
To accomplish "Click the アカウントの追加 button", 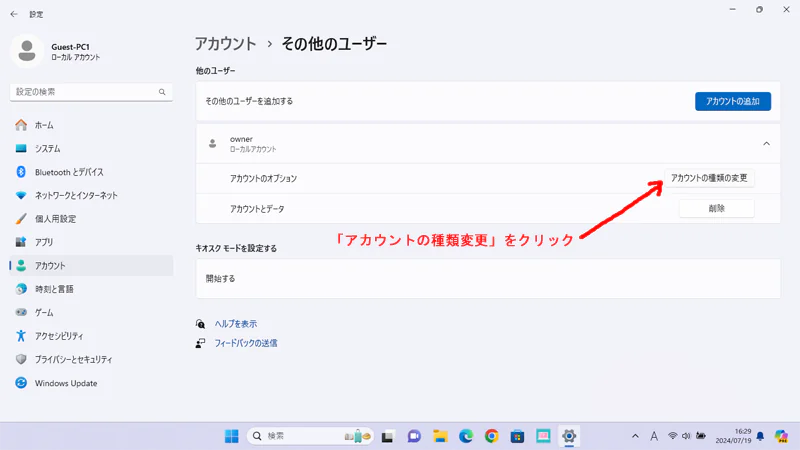I will pyautogui.click(x=733, y=102).
